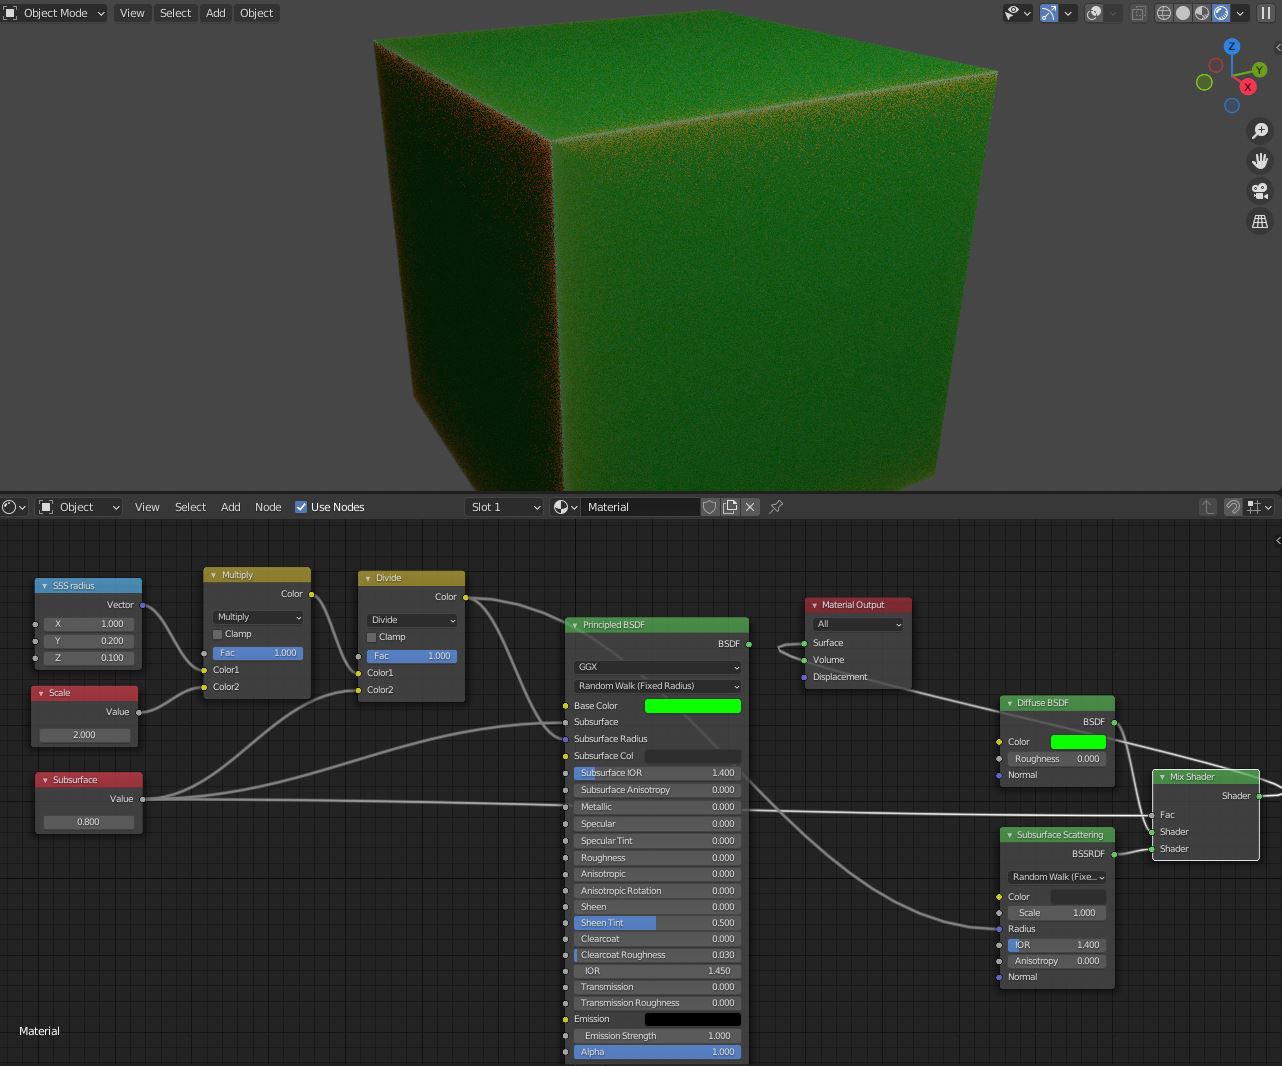This screenshot has width=1282, height=1066.
Task: Pause the viewport render preview
Action: click(1265, 13)
